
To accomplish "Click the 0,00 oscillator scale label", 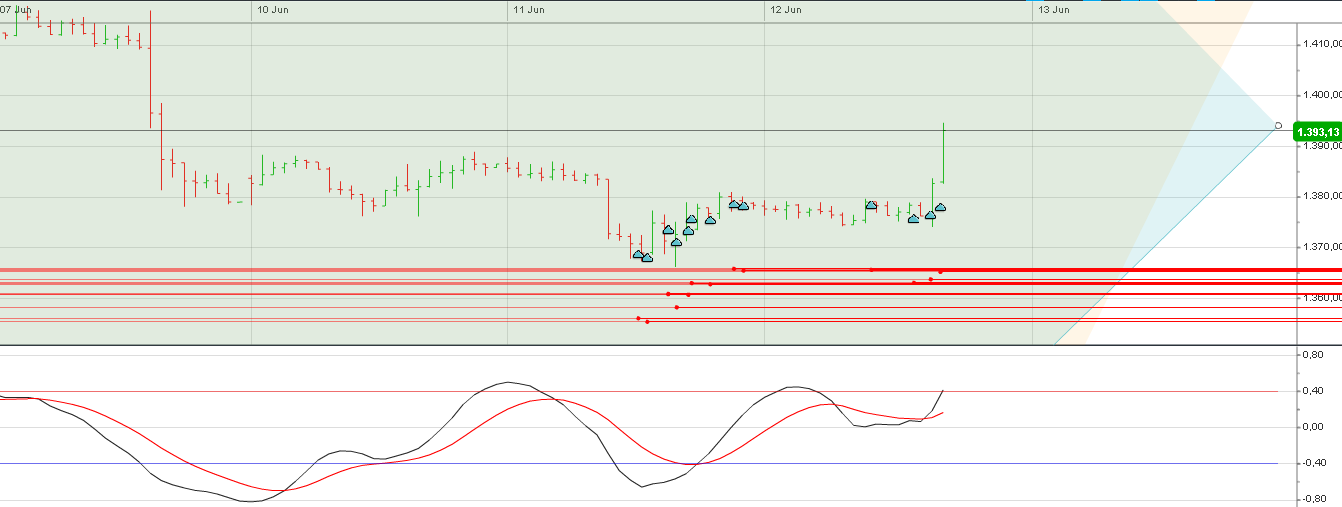I will 1311,427.
